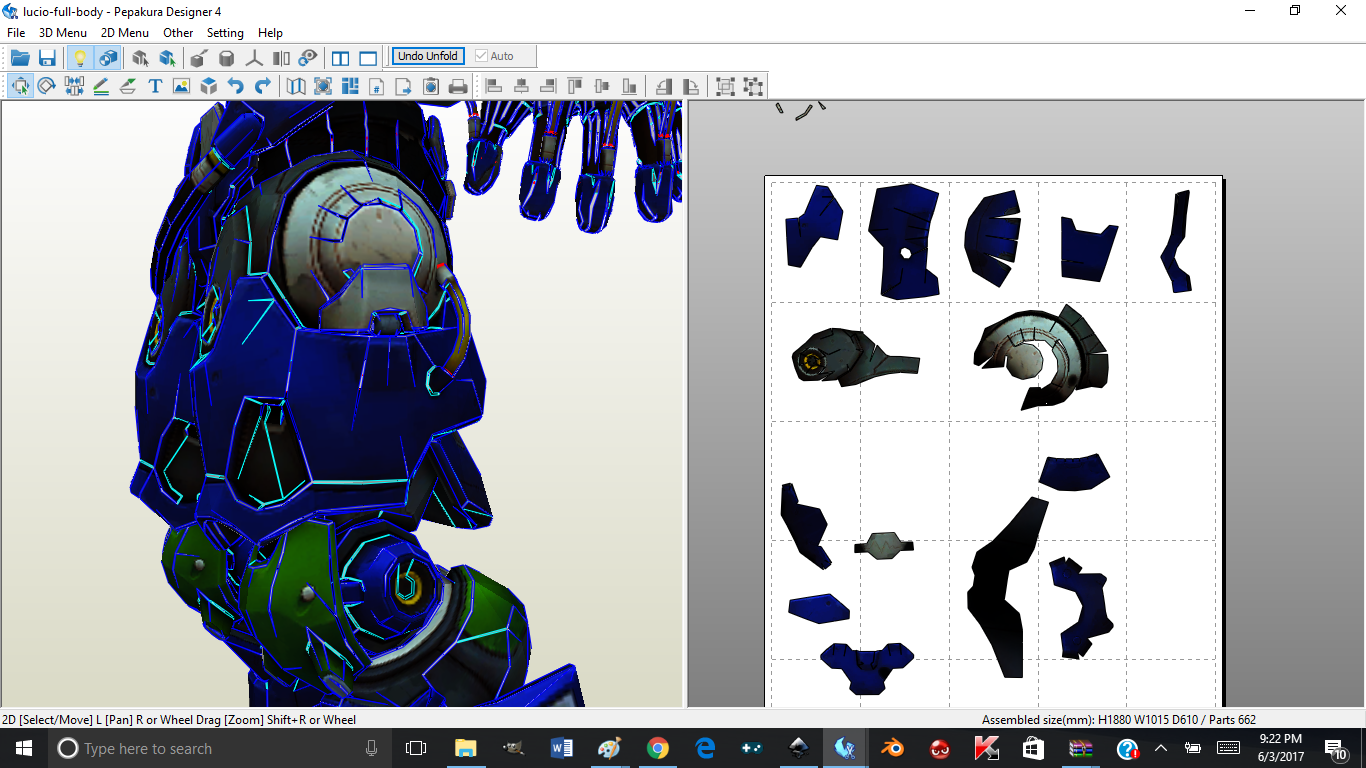
Task: Select the edit flaps pencil tool
Action: [101, 86]
